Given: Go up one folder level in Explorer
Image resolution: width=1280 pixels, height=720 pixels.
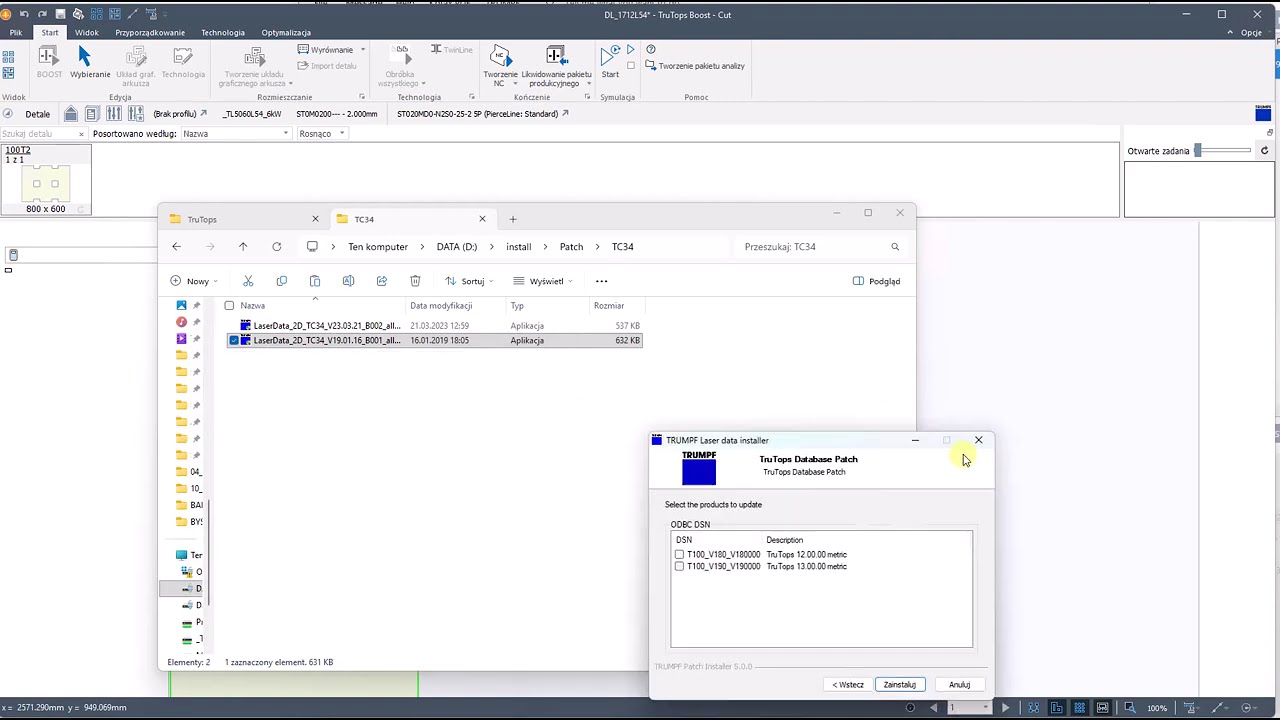Looking at the screenshot, I should [243, 246].
